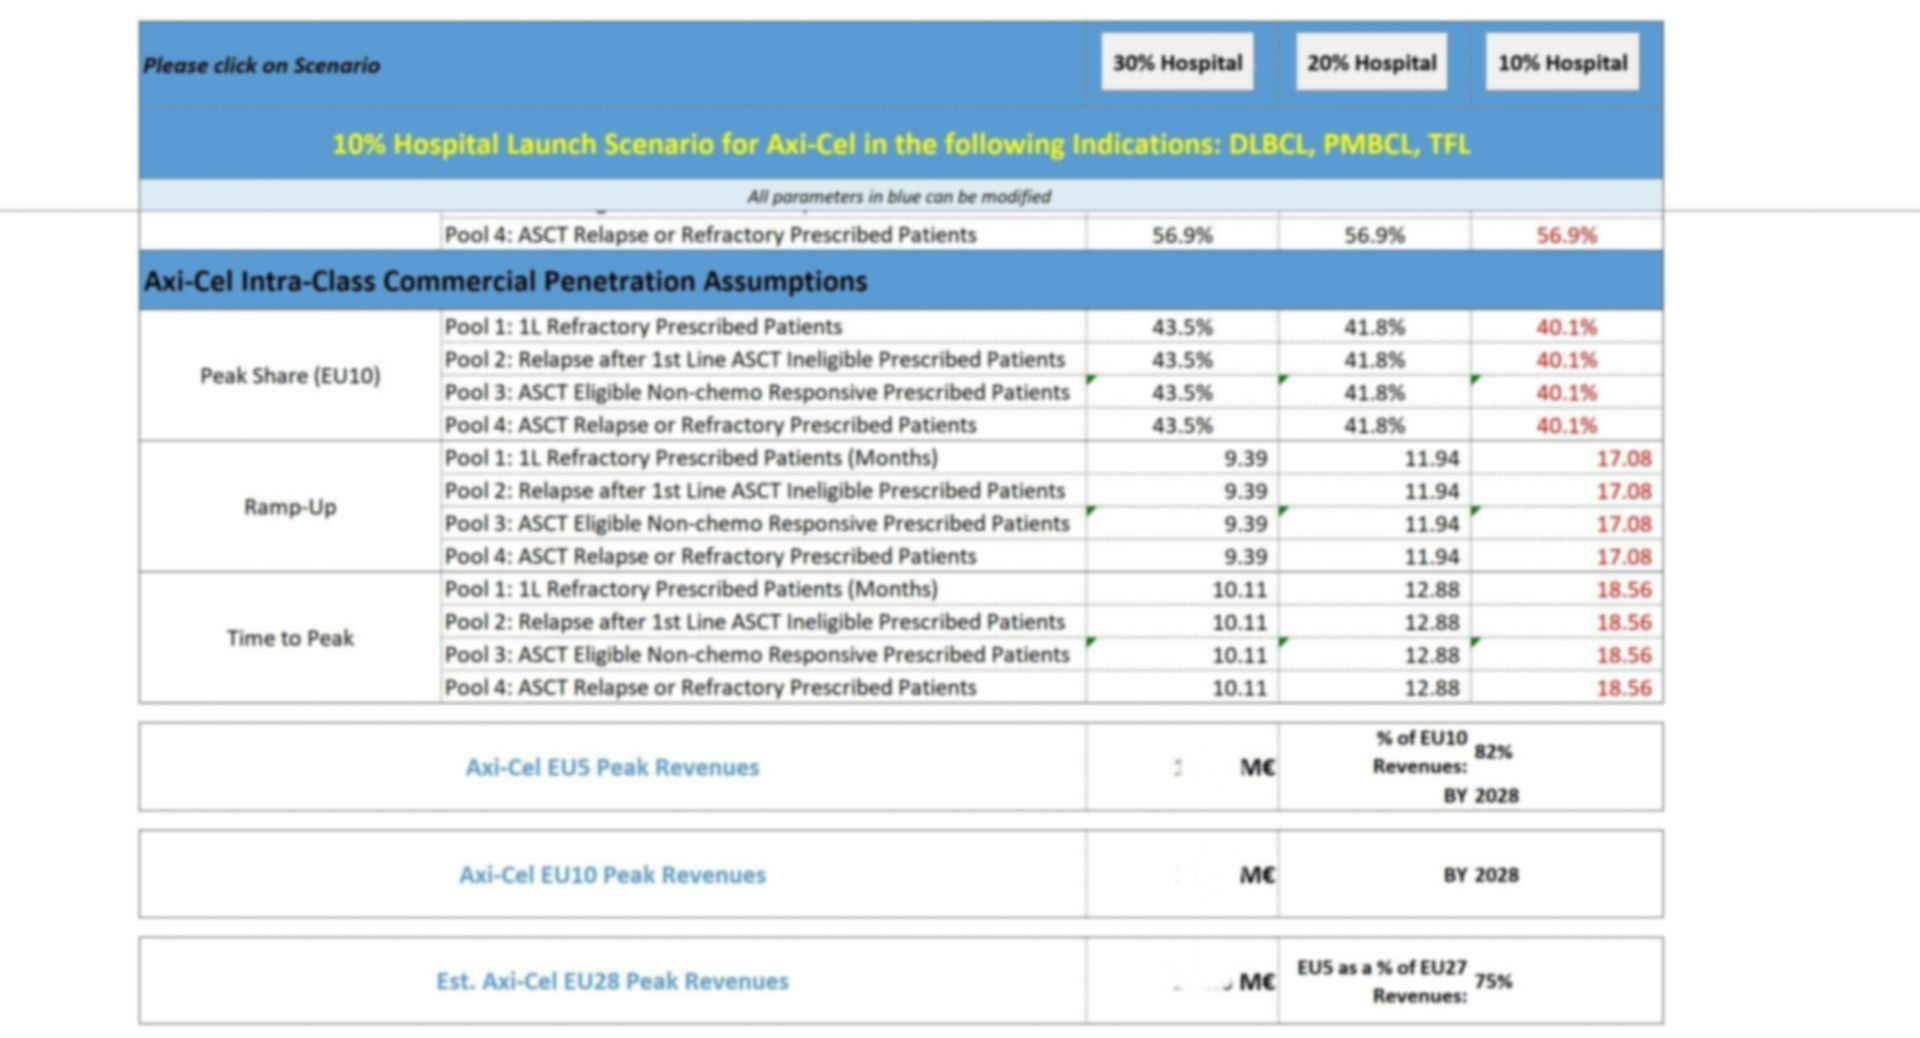The image size is (1920, 1038).
Task: Click the 'EU5 as a % of EU27 Revenues:' label
Action: [x=1382, y=982]
